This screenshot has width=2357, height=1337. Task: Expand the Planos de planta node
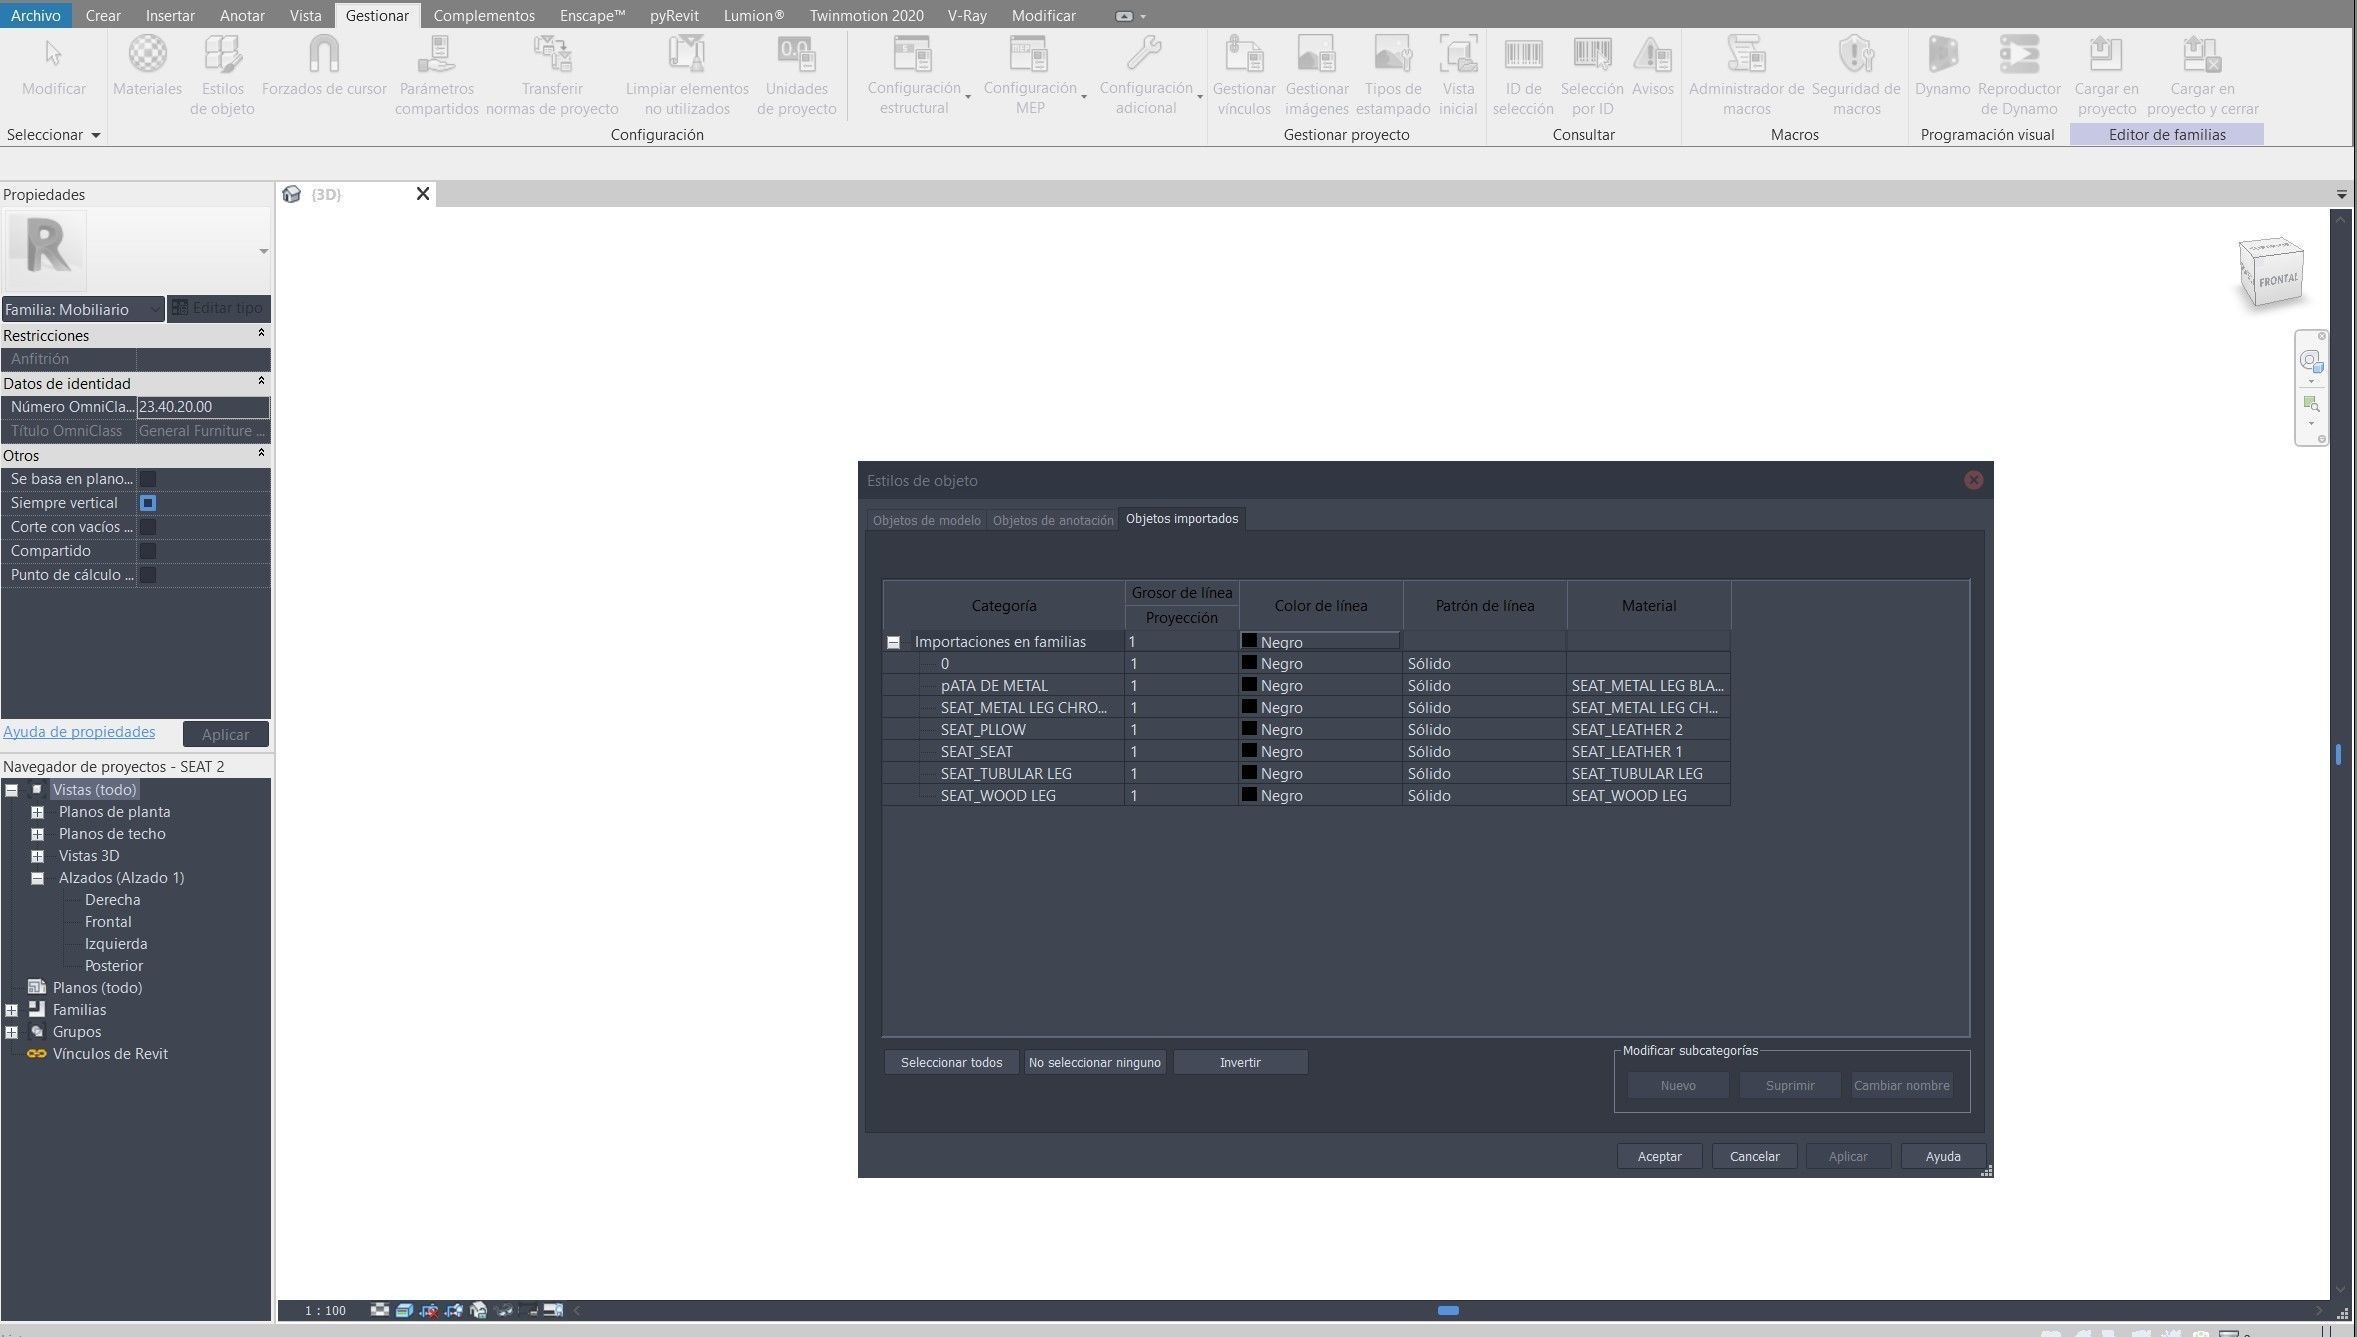[37, 812]
